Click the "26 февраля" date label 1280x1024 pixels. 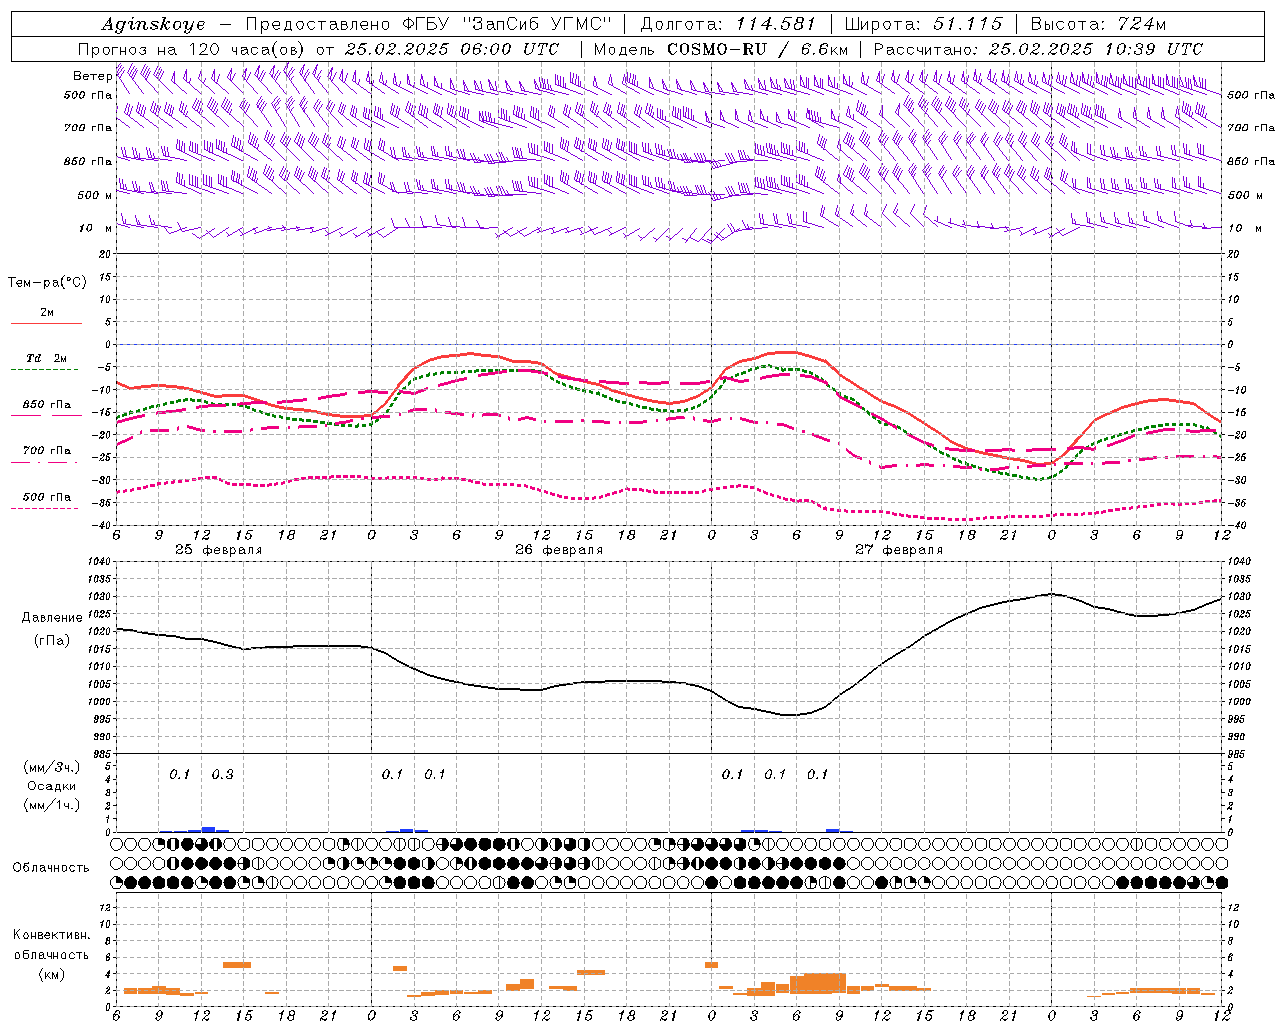[x=559, y=550]
